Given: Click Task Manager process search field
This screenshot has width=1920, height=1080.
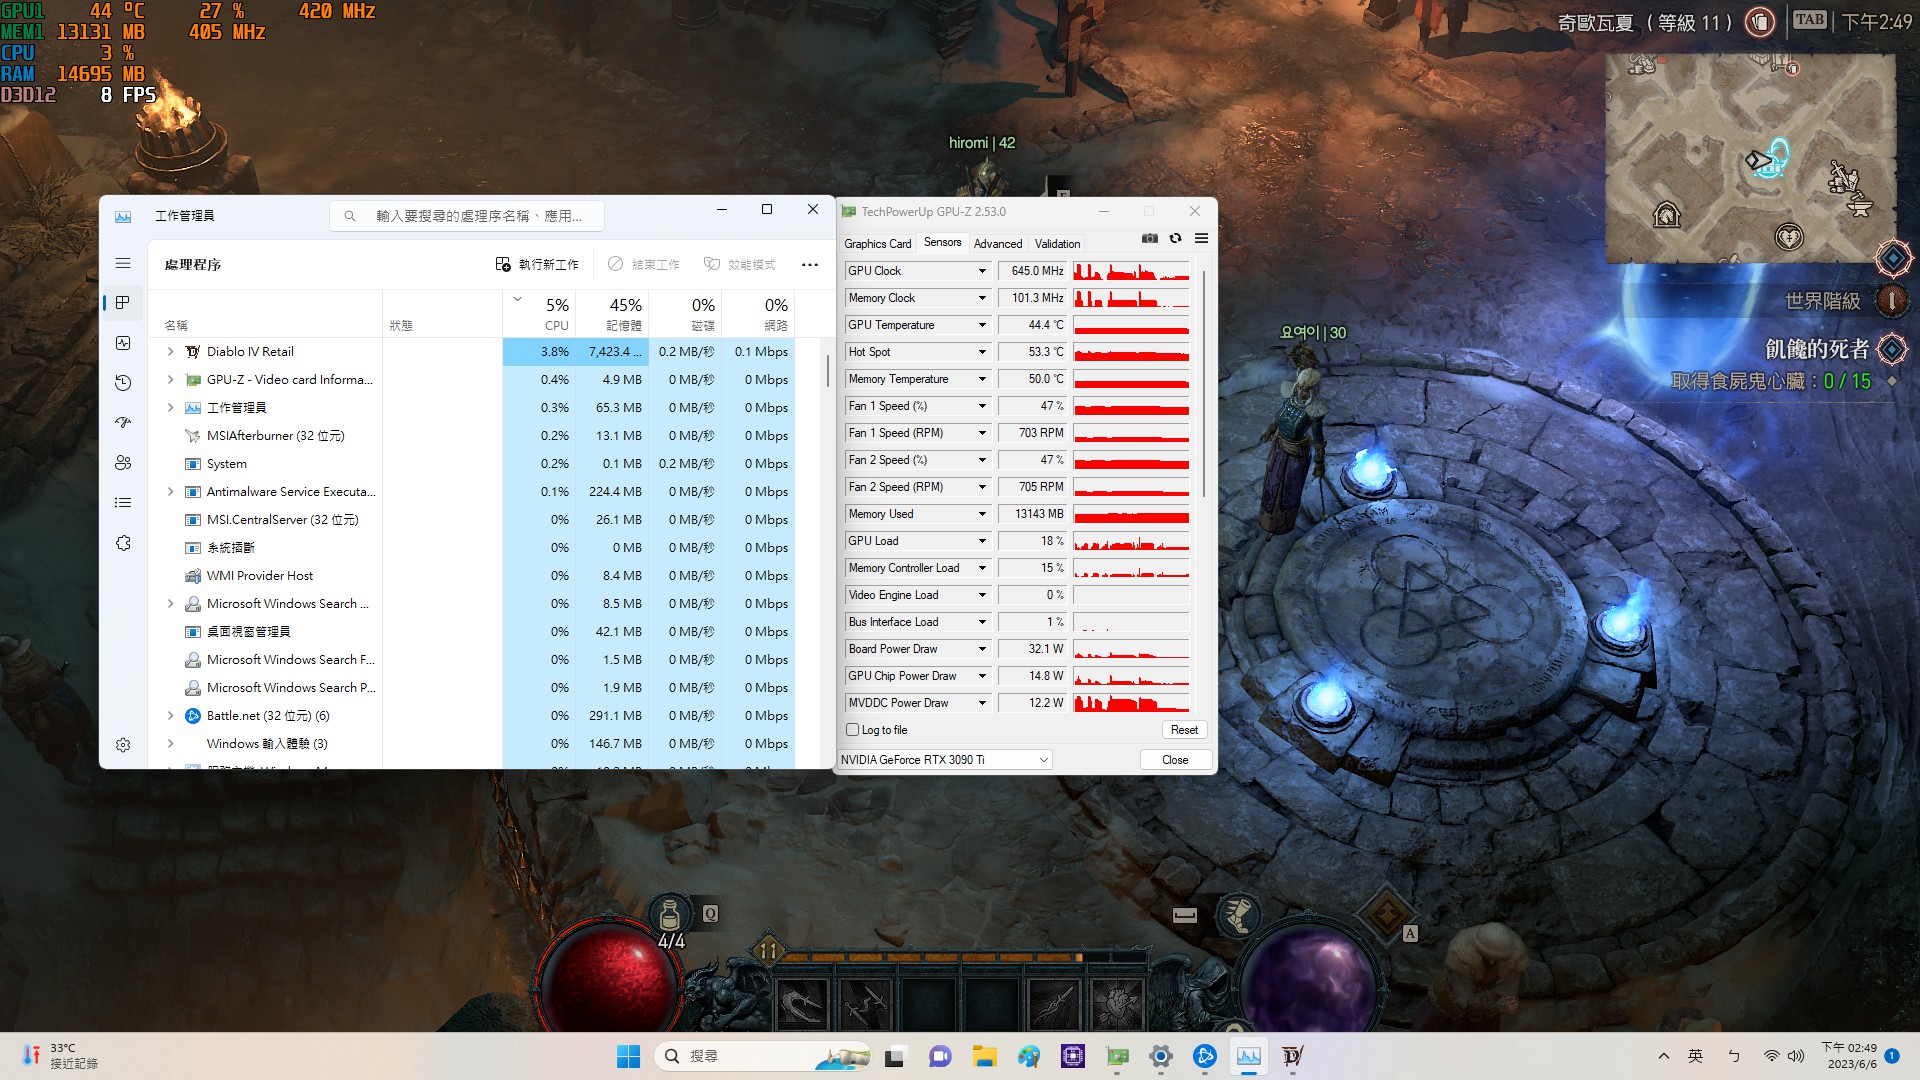Looking at the screenshot, I should click(x=468, y=216).
